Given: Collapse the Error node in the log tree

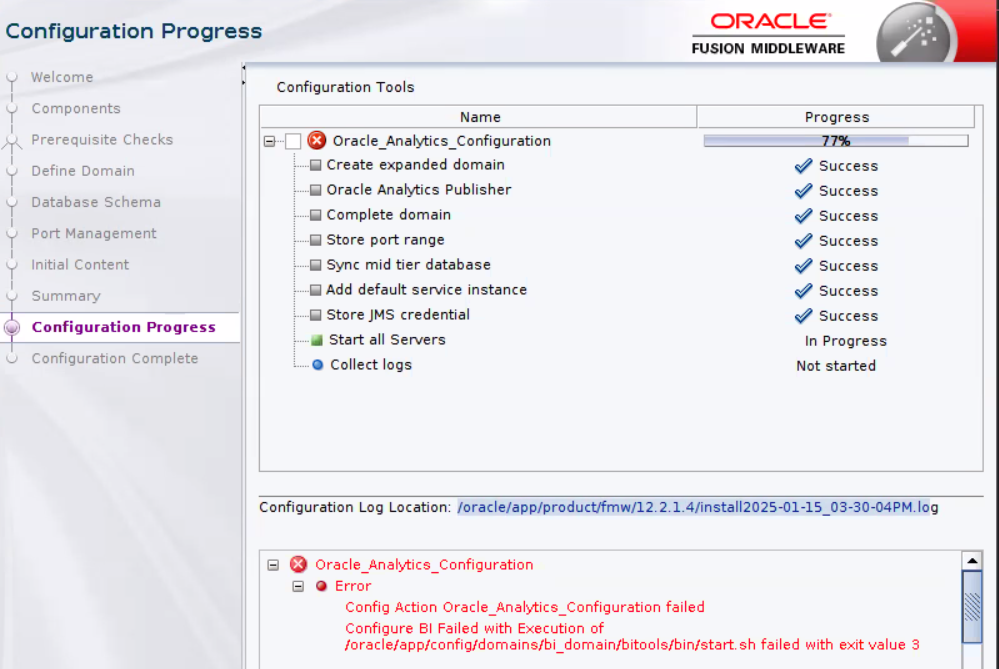Looking at the screenshot, I should pos(298,586).
